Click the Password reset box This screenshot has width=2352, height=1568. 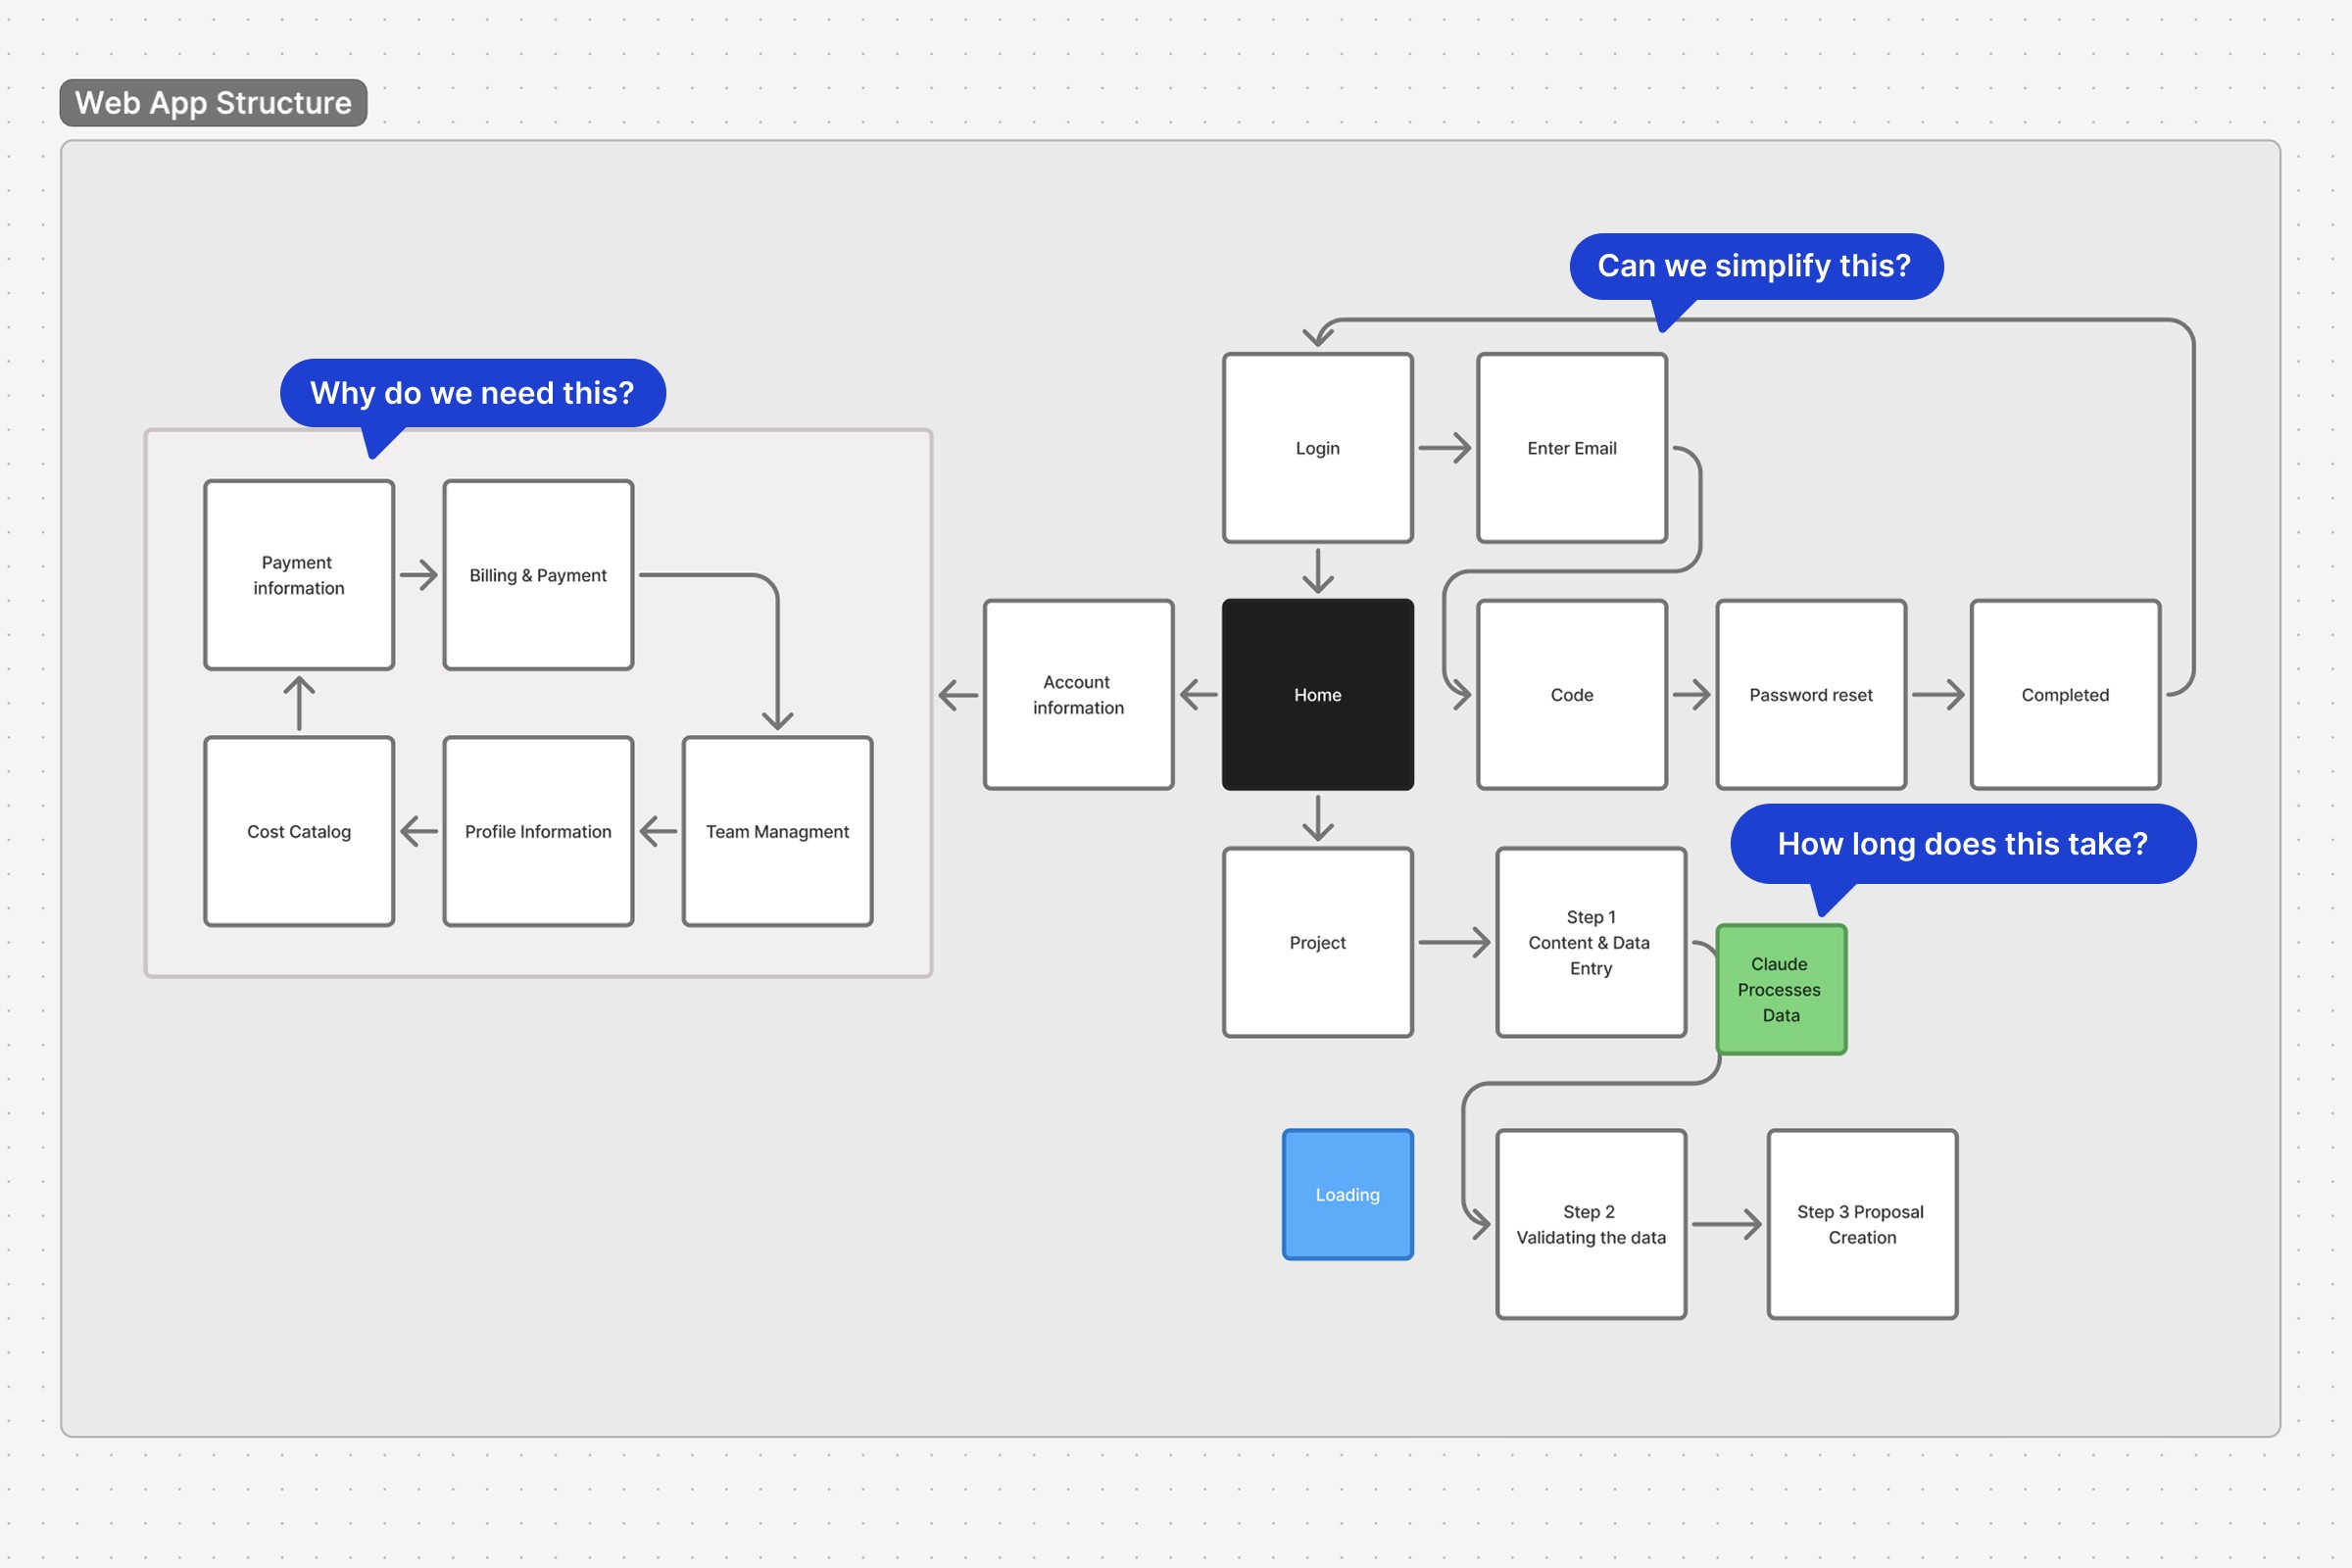click(x=1810, y=694)
